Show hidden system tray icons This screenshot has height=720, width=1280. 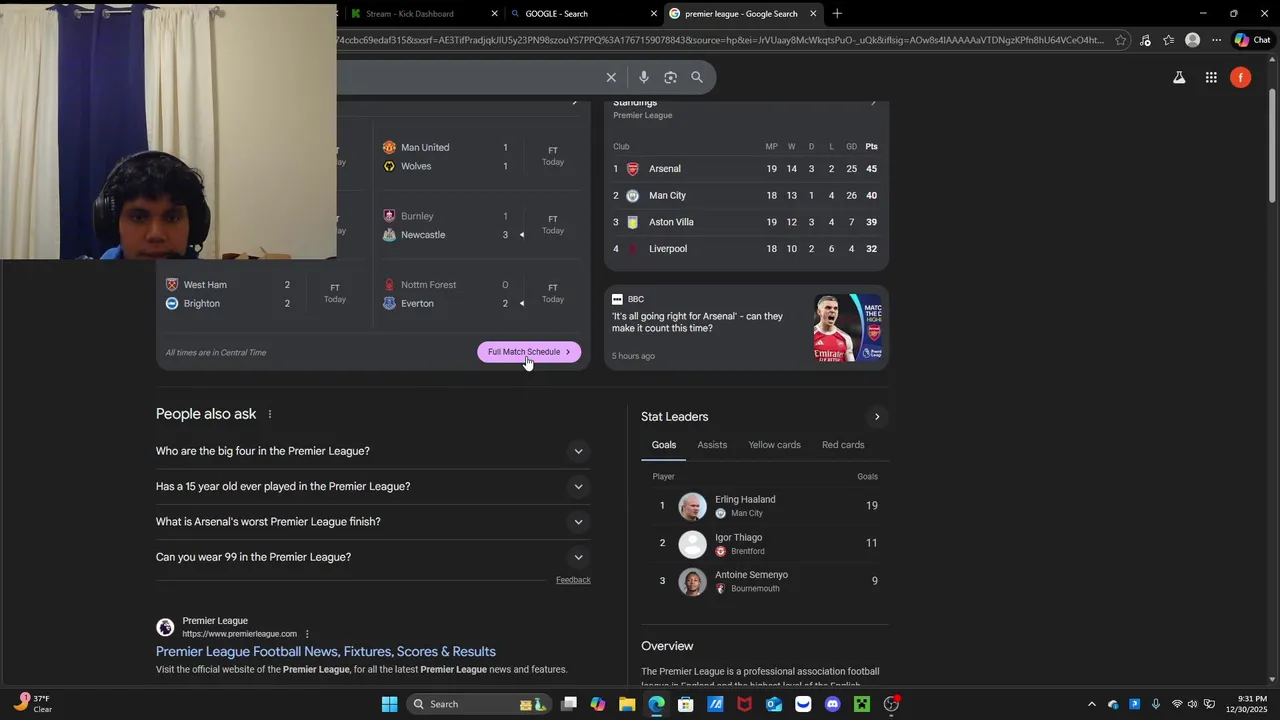point(1091,704)
